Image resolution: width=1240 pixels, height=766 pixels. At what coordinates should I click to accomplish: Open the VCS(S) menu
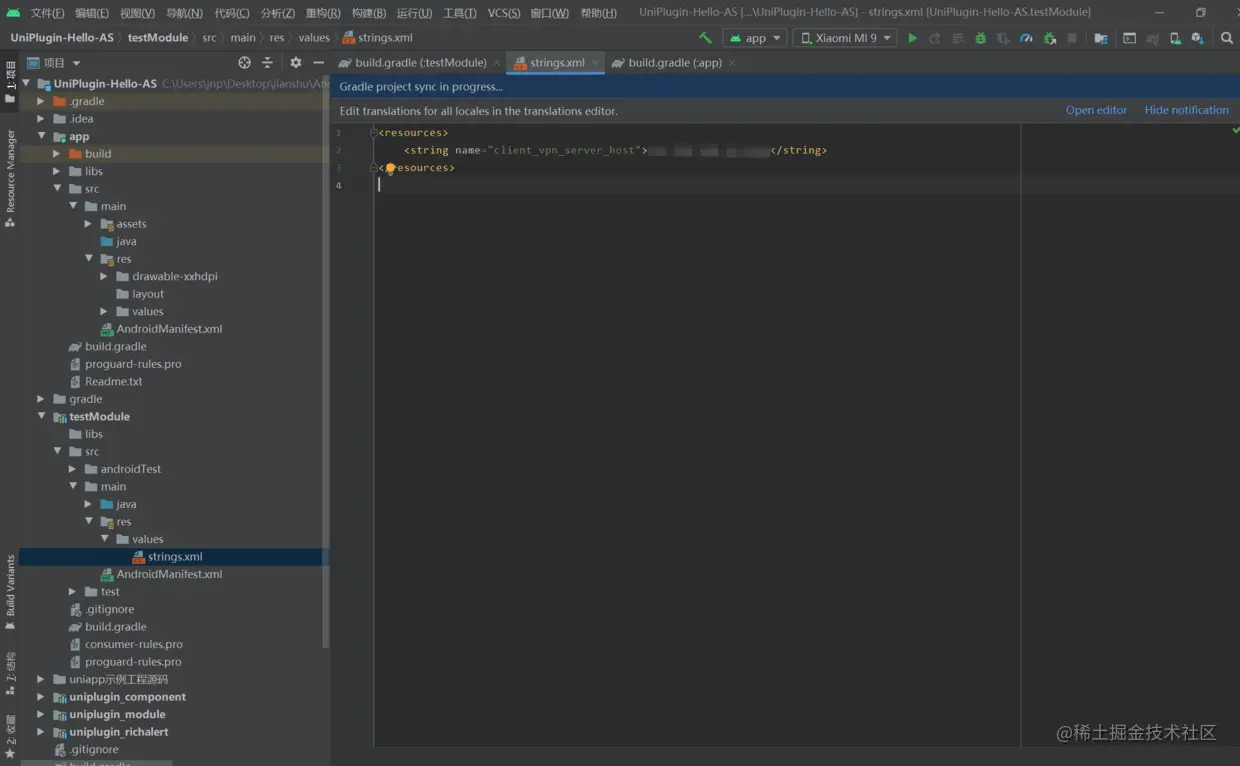503,13
